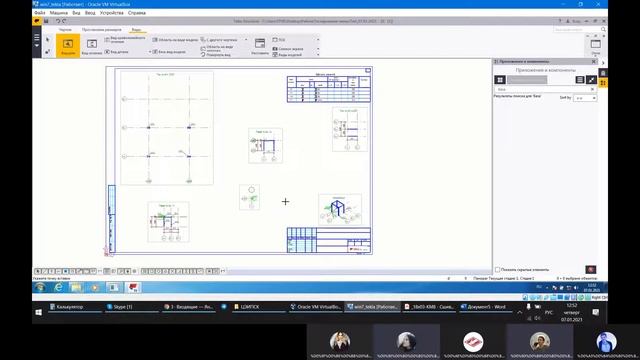Switch to Калькулятор in host taskbar
The width and height of the screenshot is (640, 360).
(75, 307)
